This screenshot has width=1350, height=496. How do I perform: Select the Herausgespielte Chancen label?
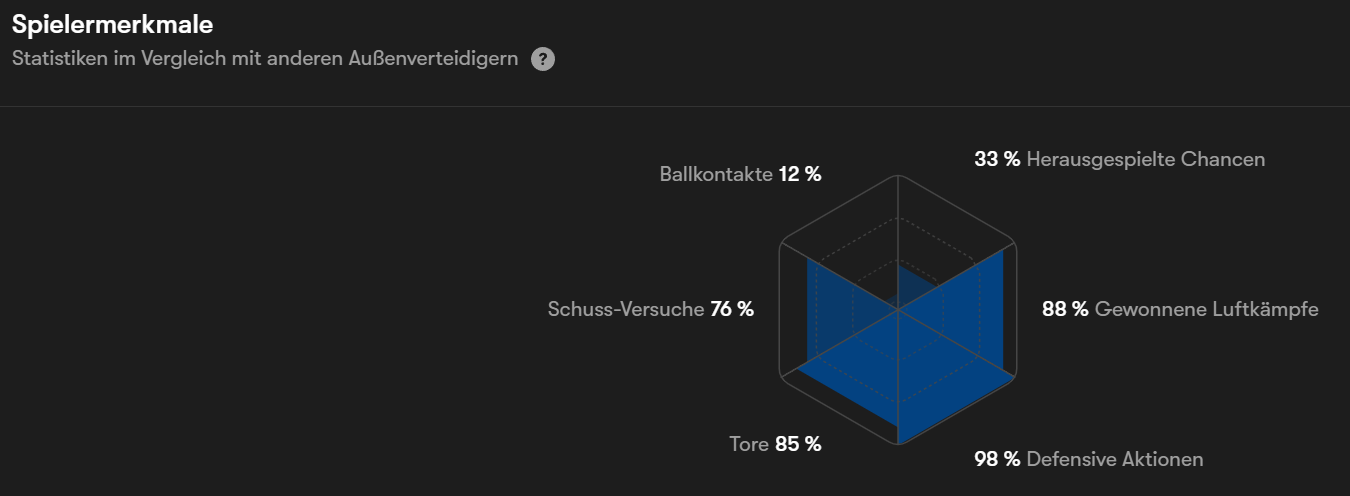pos(1145,159)
